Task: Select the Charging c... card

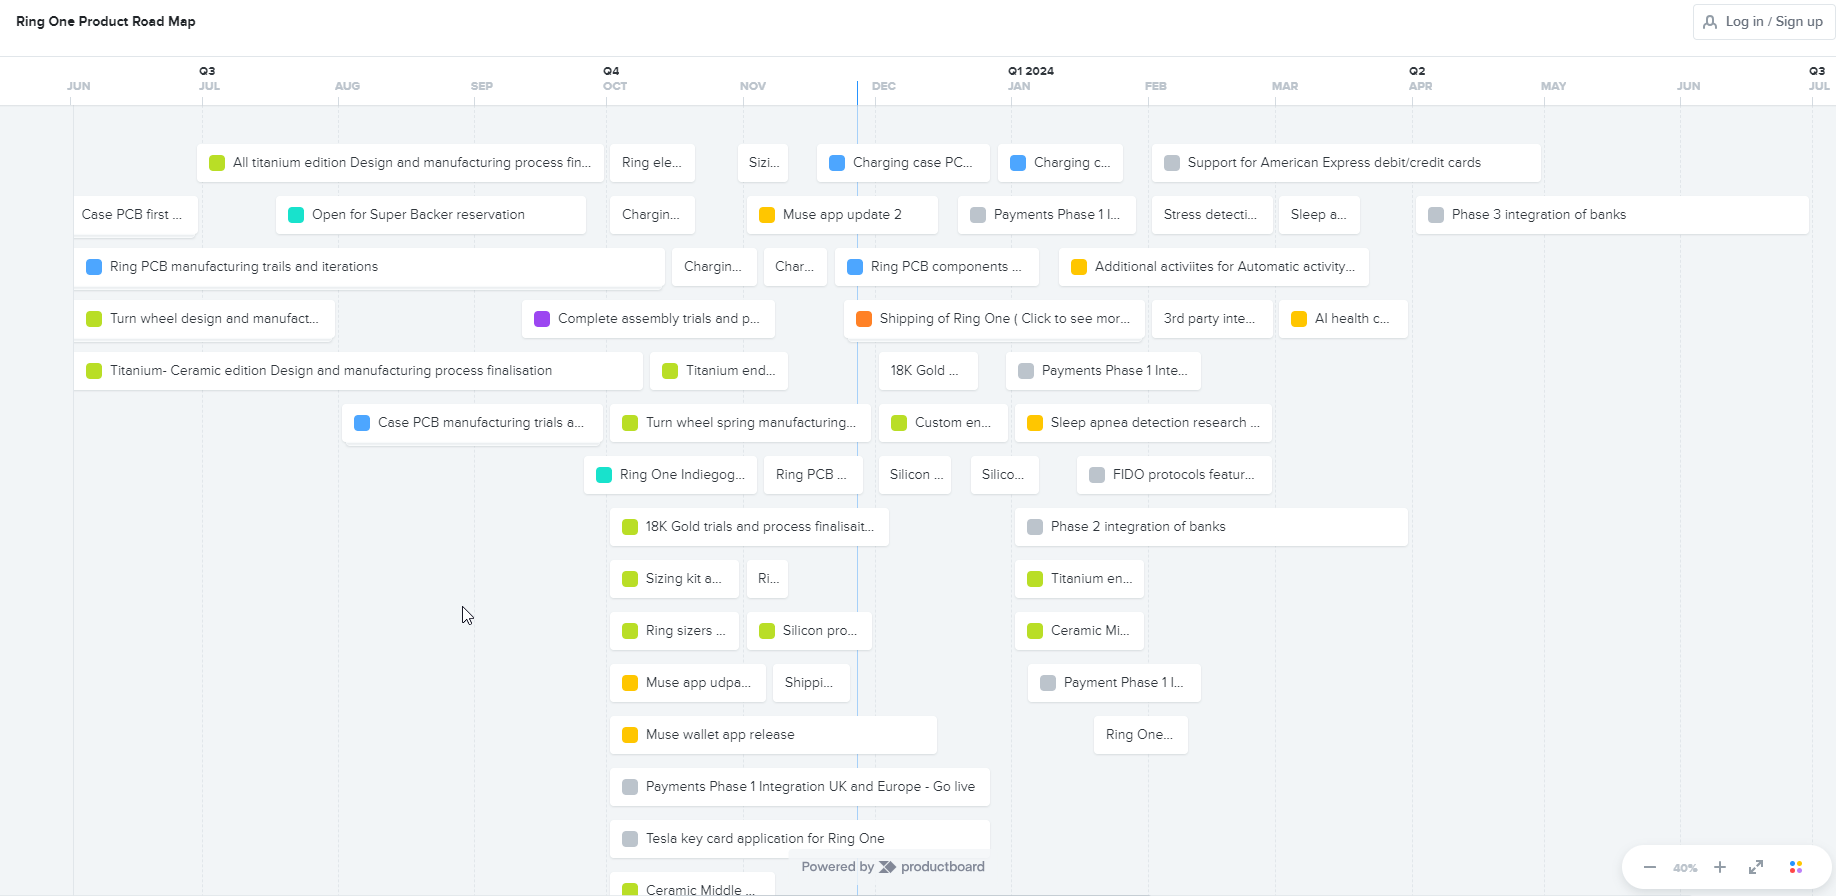Action: tap(1060, 163)
